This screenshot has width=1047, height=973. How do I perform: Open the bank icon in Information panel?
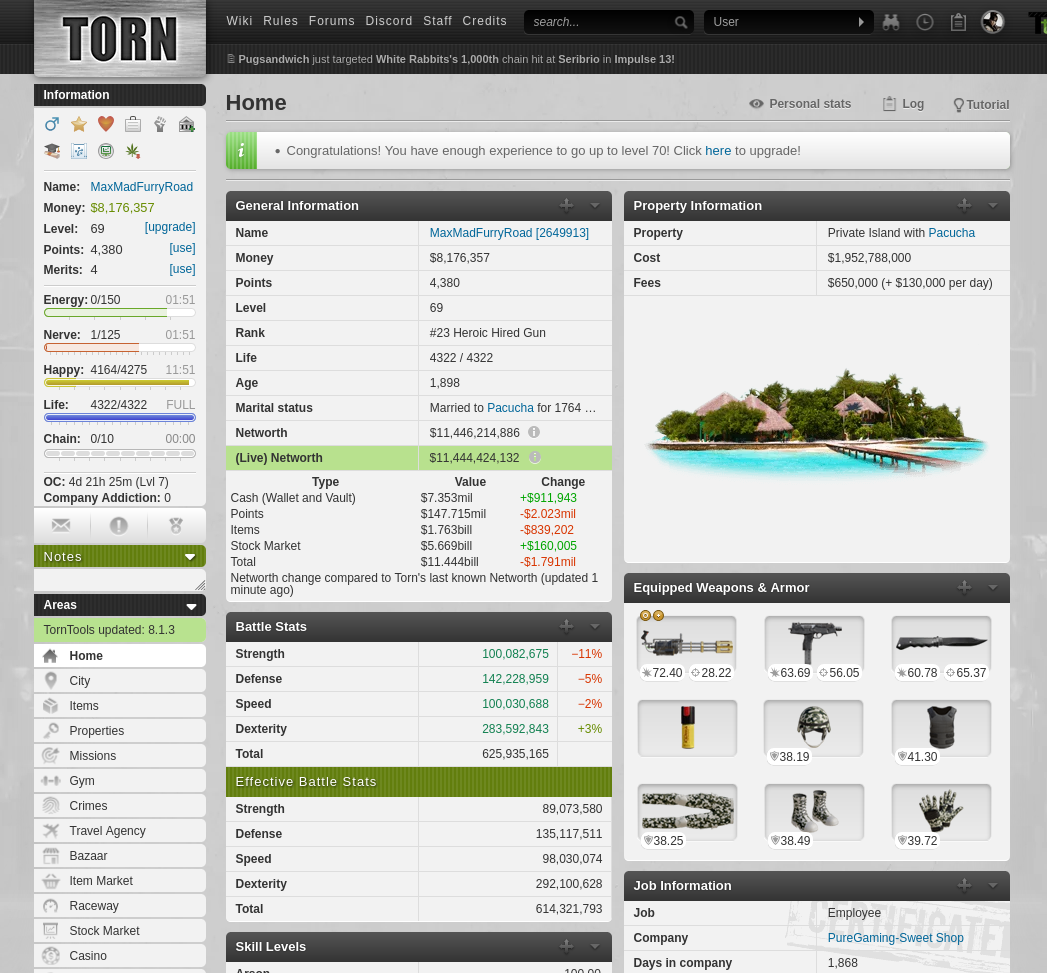pos(186,124)
